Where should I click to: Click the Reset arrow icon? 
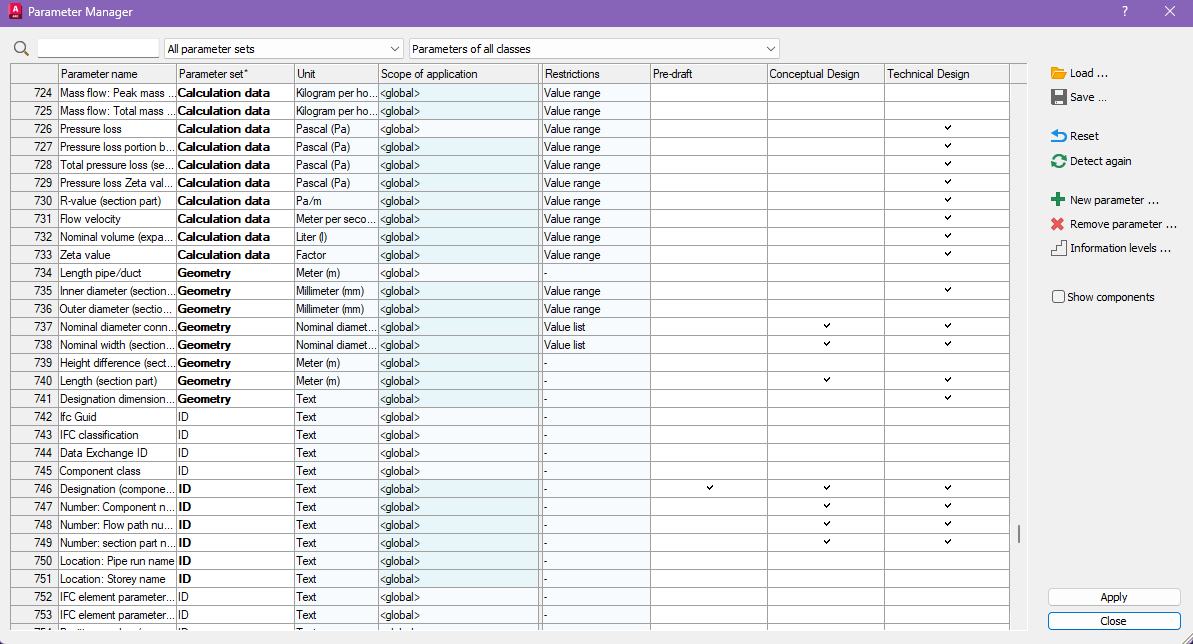tap(1058, 136)
